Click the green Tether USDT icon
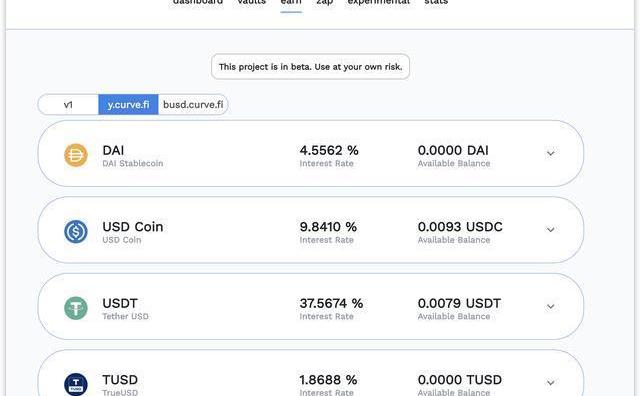This screenshot has height=396, width=640. [76, 308]
